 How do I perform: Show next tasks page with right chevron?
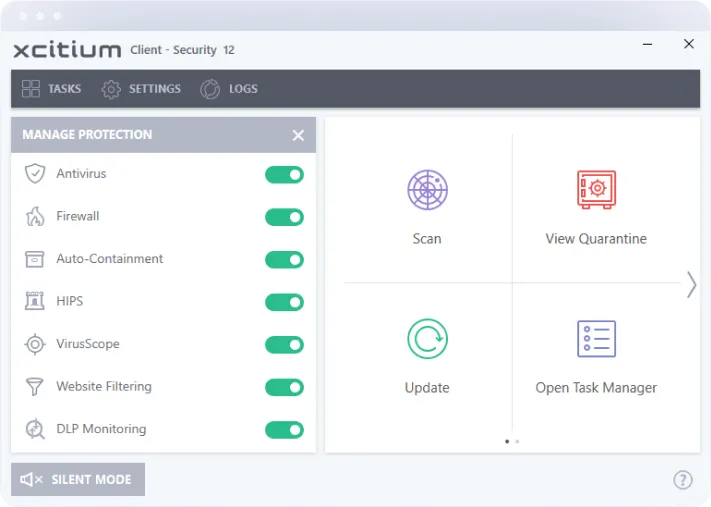pyautogui.click(x=691, y=285)
